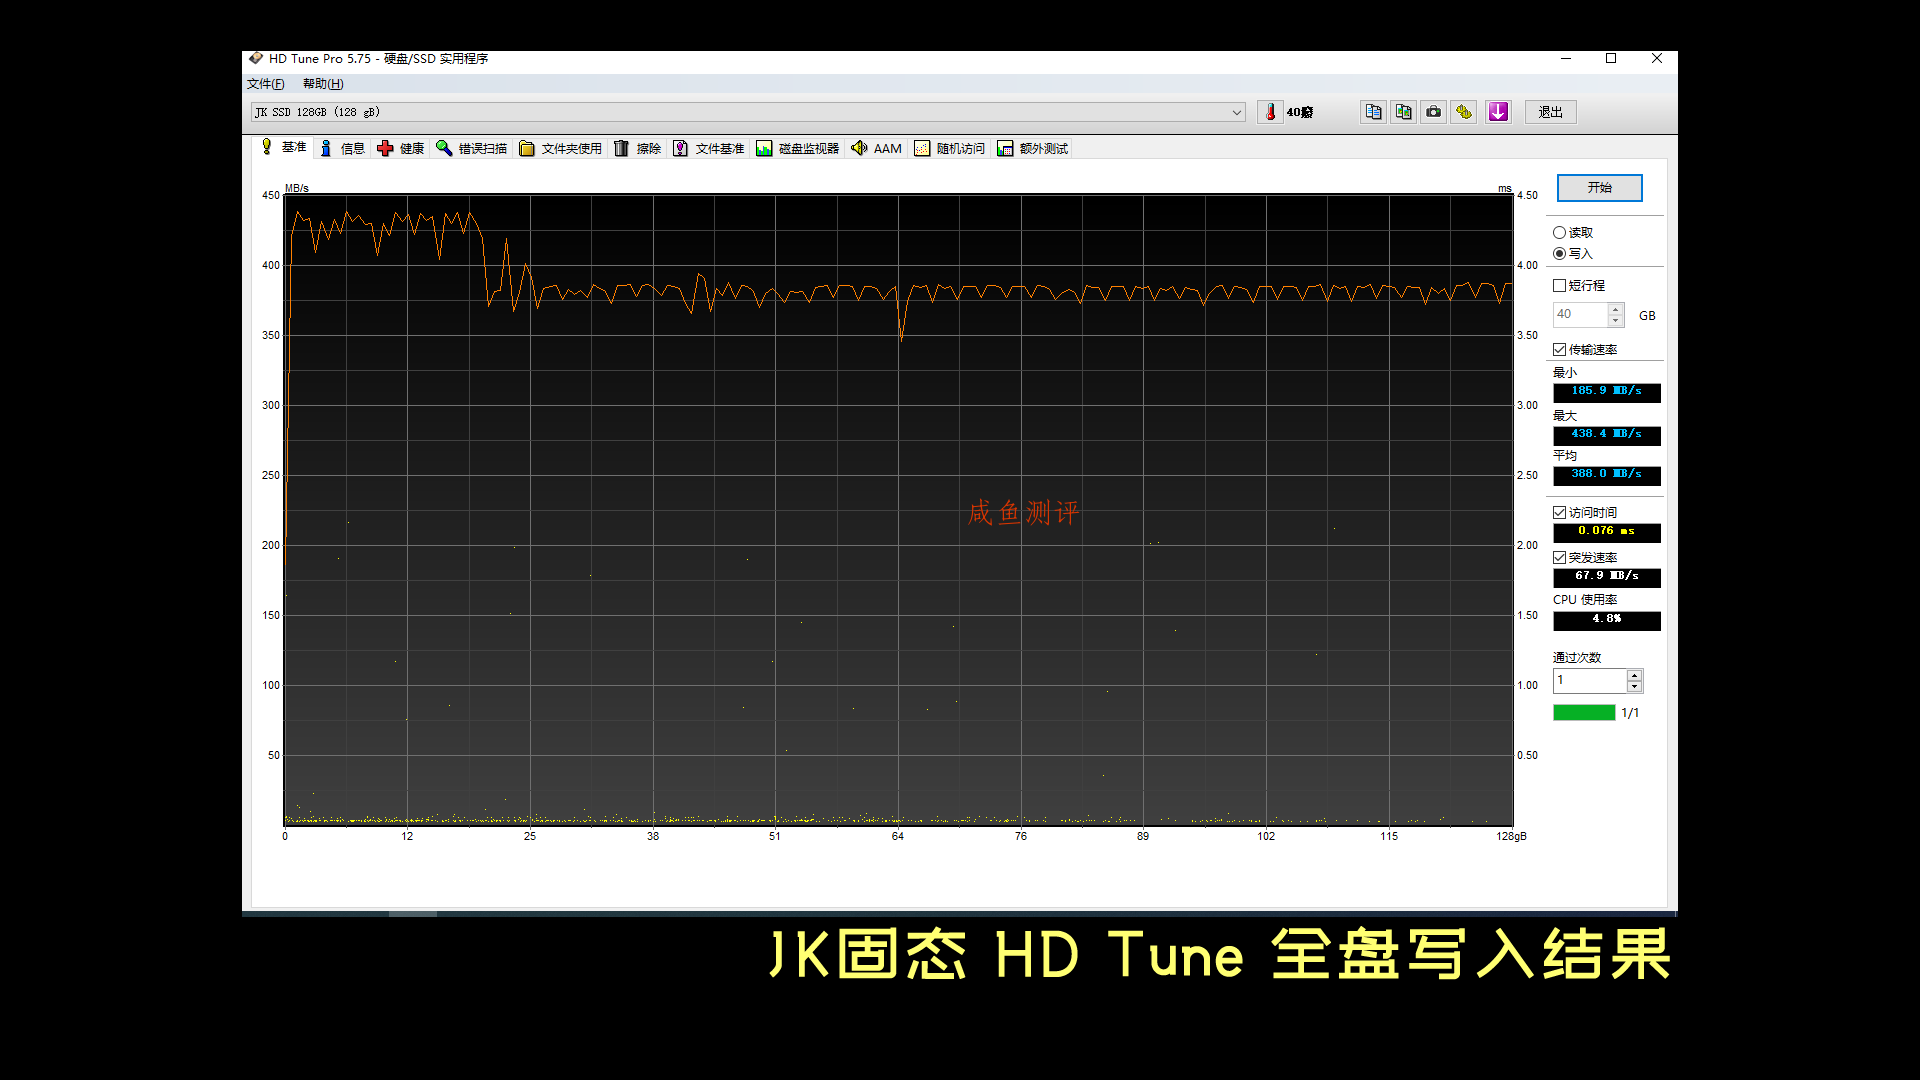The image size is (1920, 1080).
Task: Open the 帮助 menu
Action: pos(323,84)
